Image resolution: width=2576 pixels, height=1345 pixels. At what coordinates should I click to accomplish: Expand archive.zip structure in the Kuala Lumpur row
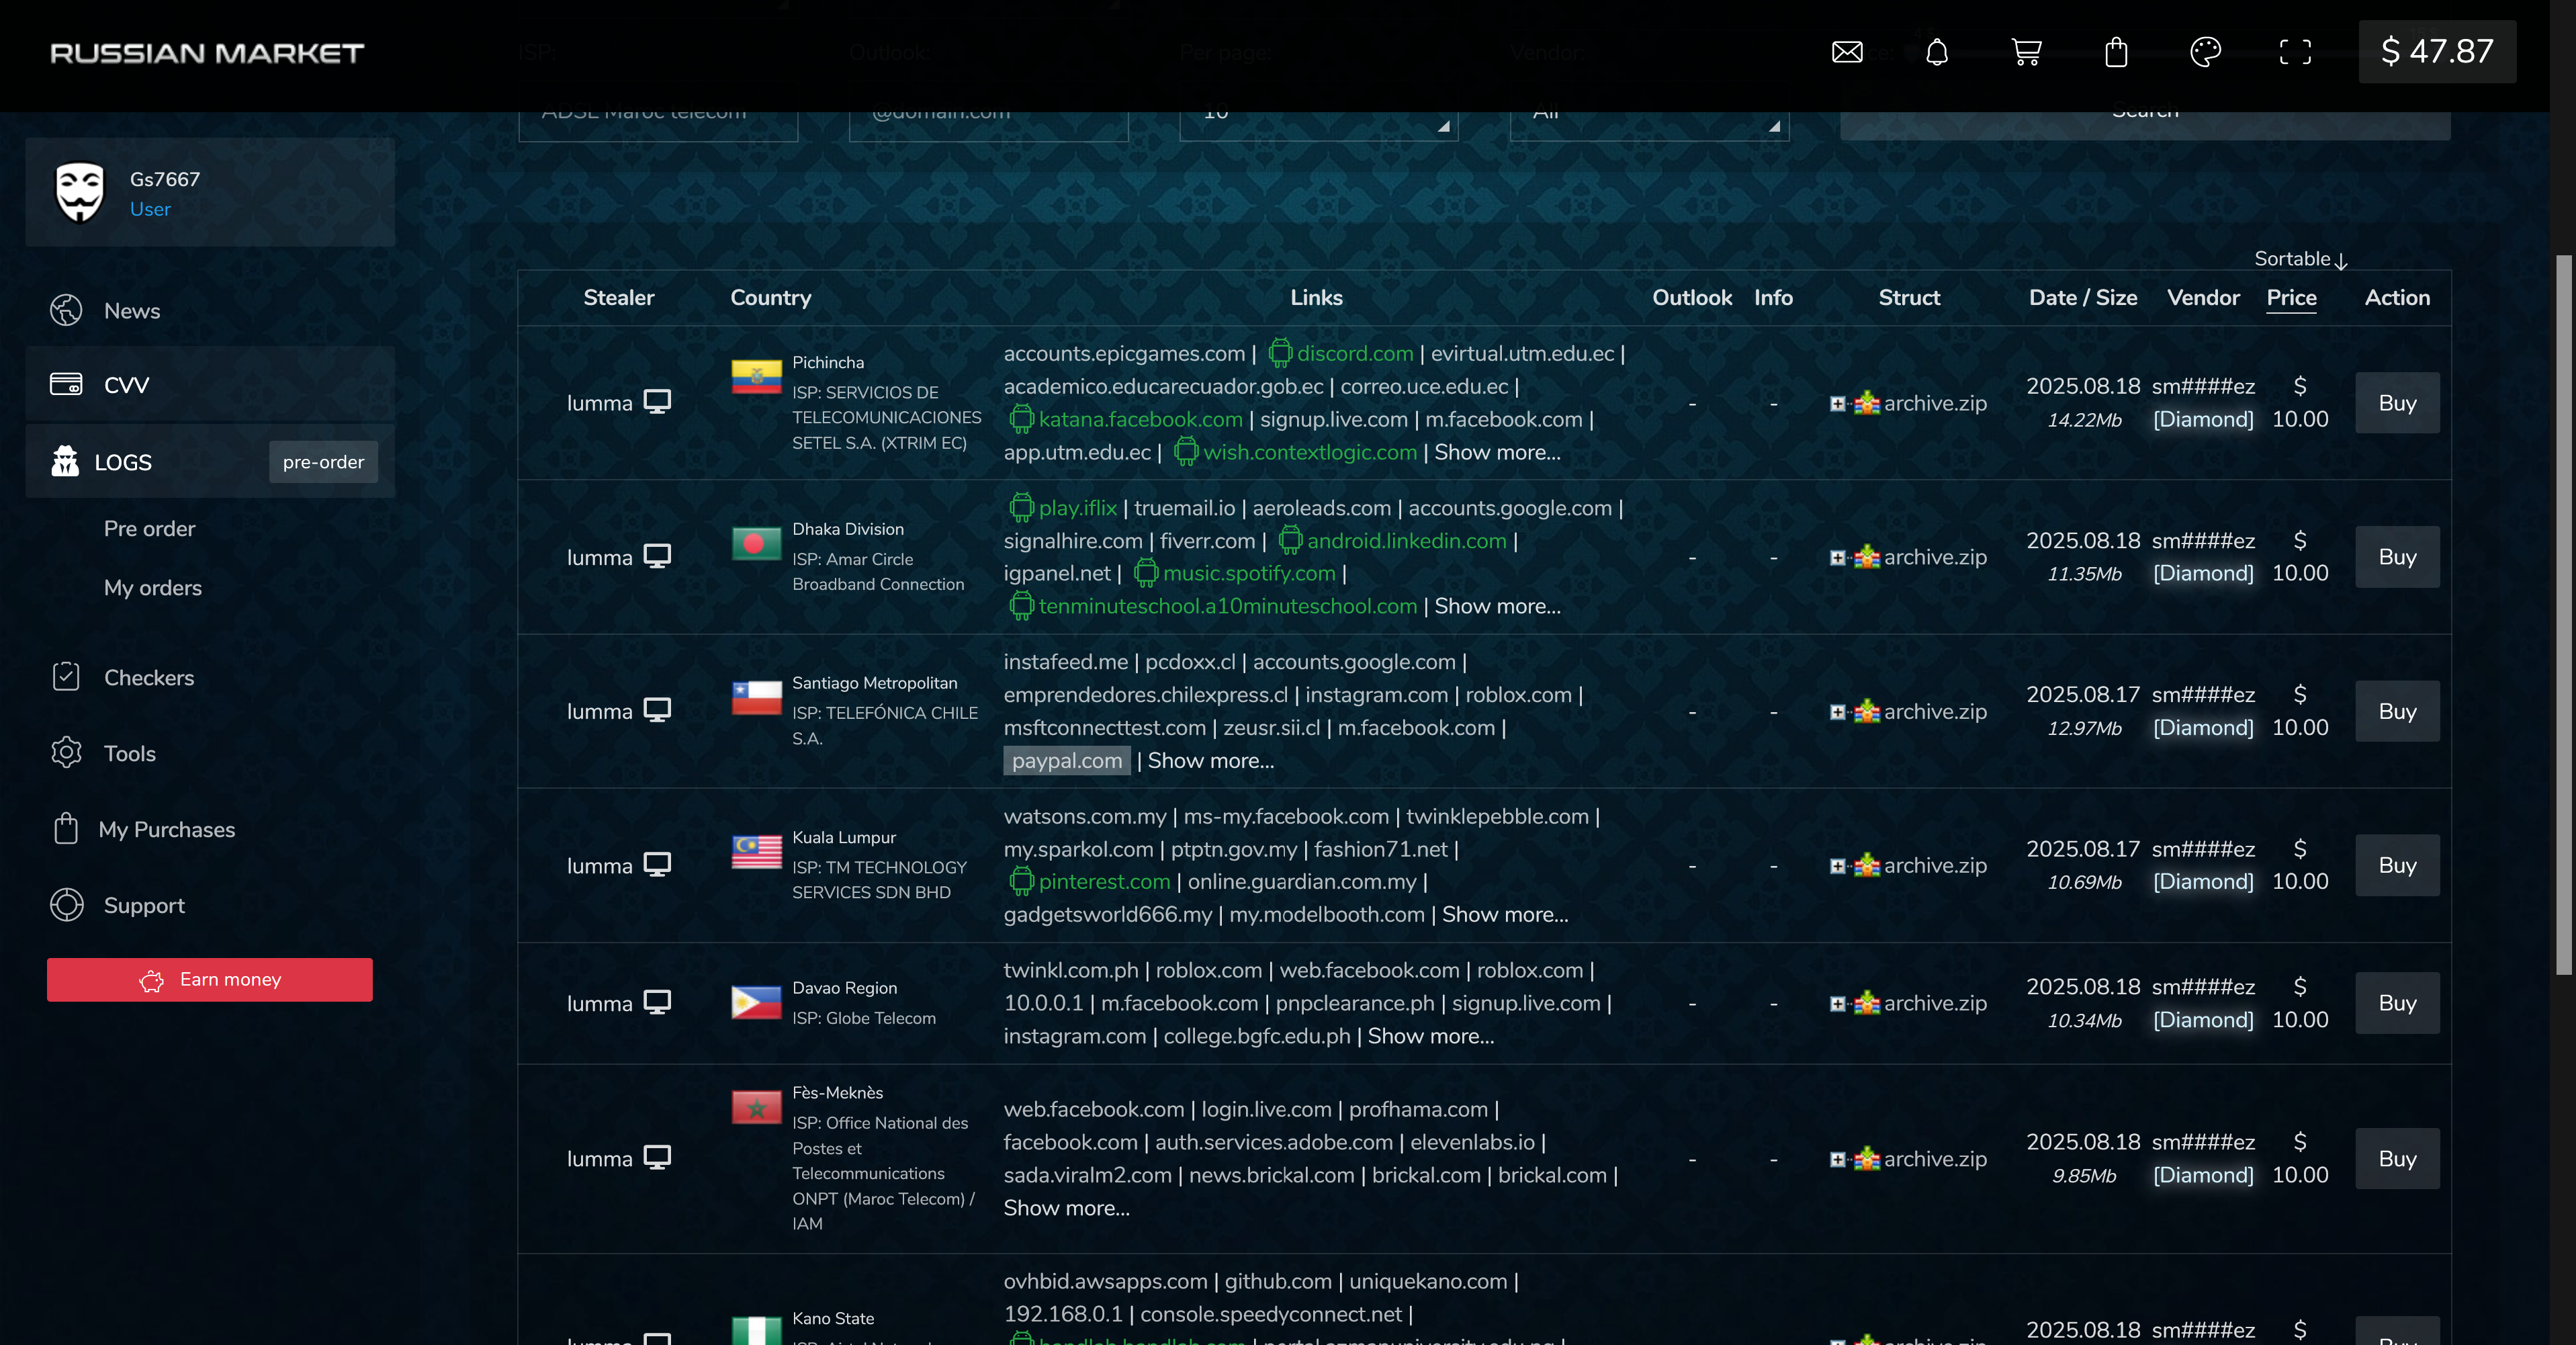tap(1837, 865)
